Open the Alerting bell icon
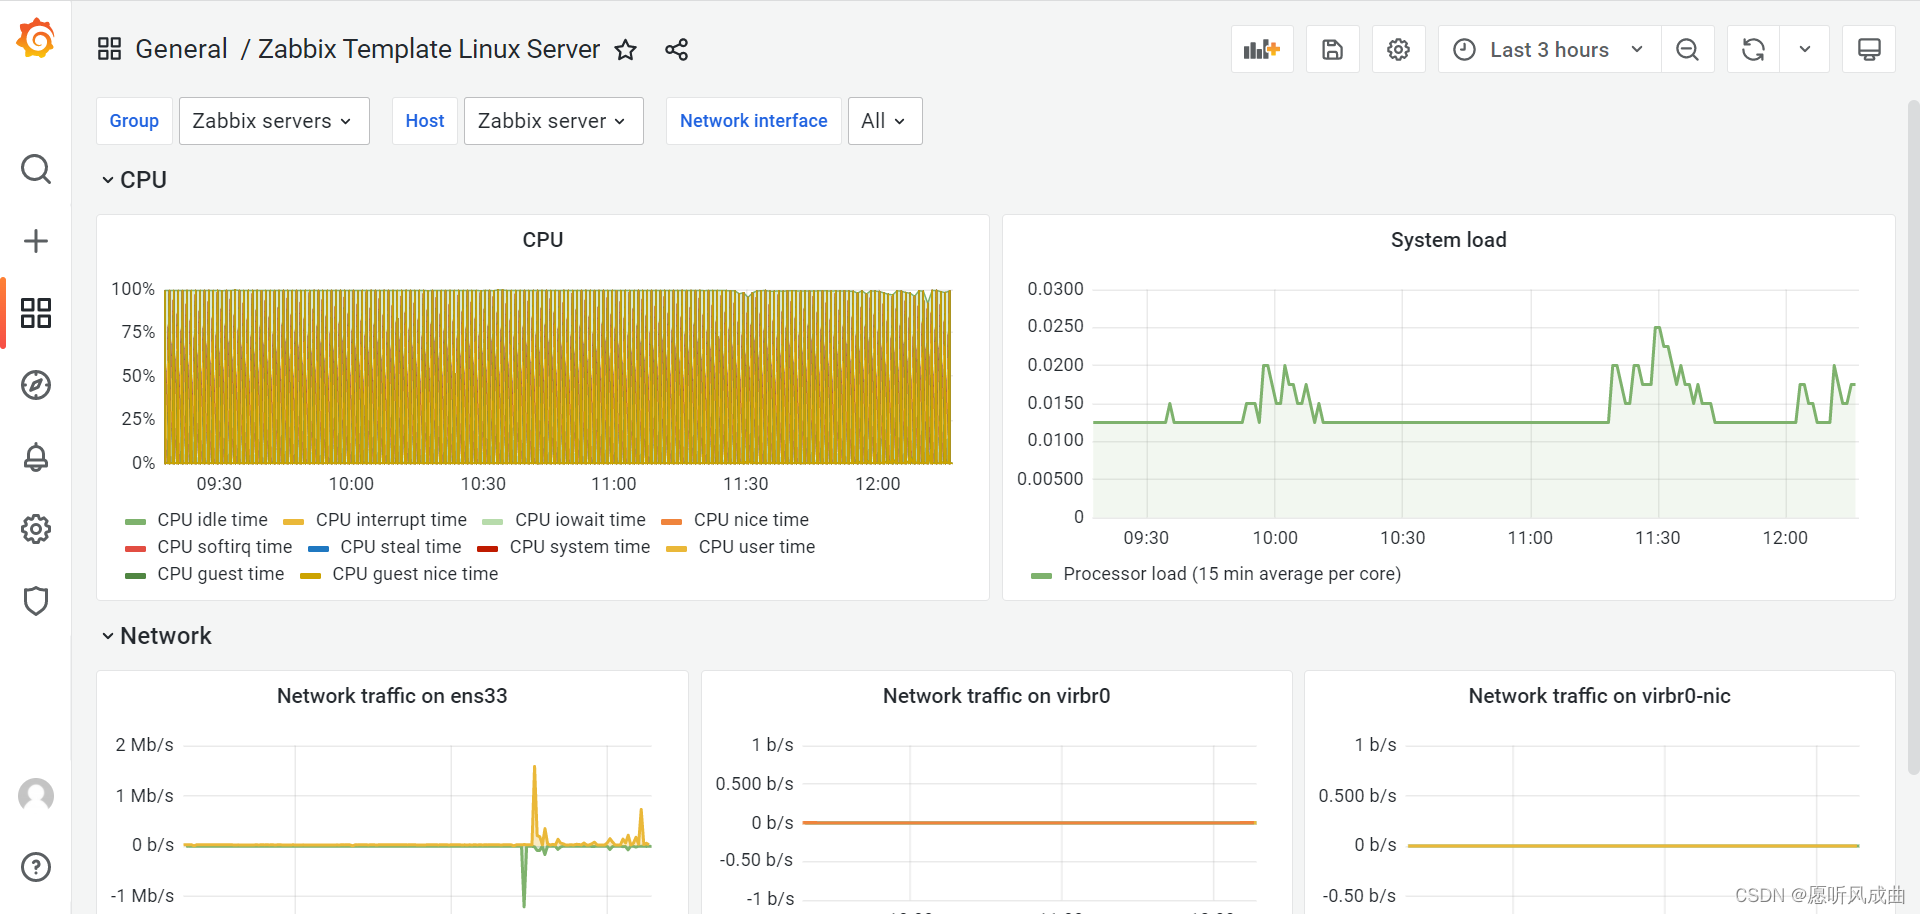 36,457
